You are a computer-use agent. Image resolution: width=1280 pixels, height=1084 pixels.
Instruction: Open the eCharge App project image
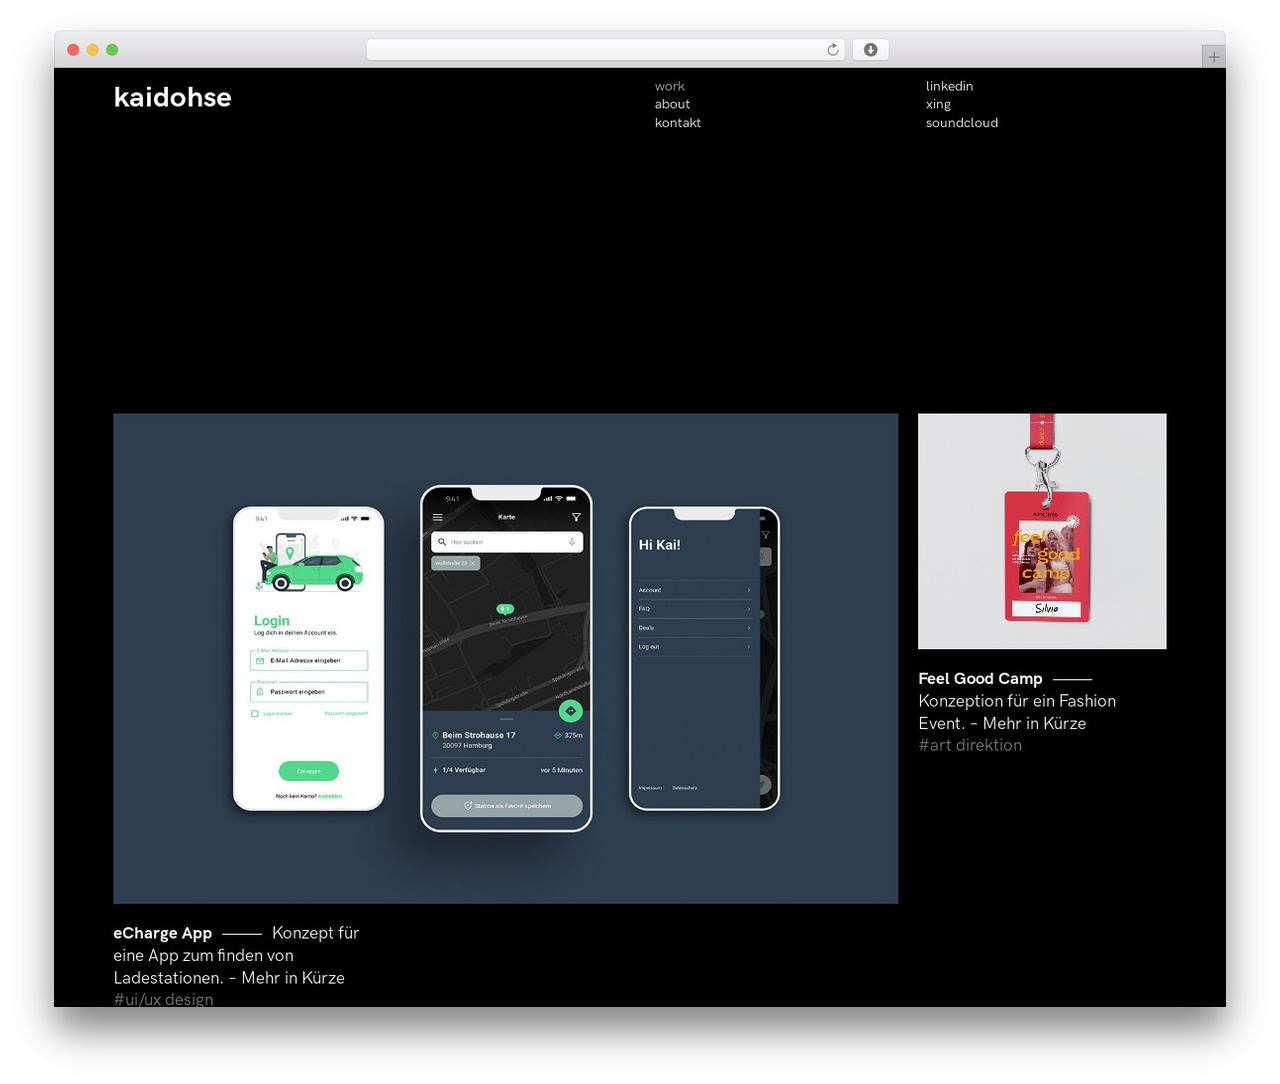(x=505, y=658)
